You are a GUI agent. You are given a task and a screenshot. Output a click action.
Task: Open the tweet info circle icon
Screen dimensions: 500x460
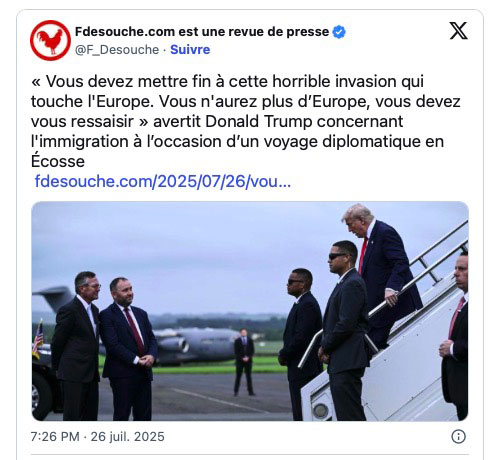458,436
